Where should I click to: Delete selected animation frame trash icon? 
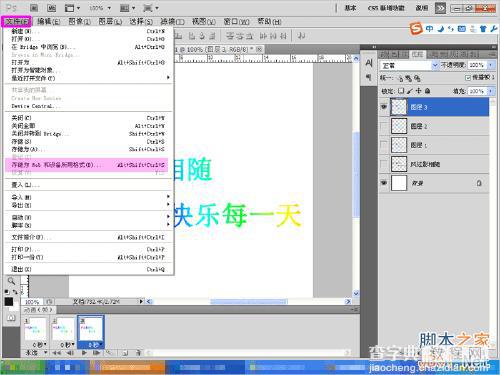click(x=138, y=352)
